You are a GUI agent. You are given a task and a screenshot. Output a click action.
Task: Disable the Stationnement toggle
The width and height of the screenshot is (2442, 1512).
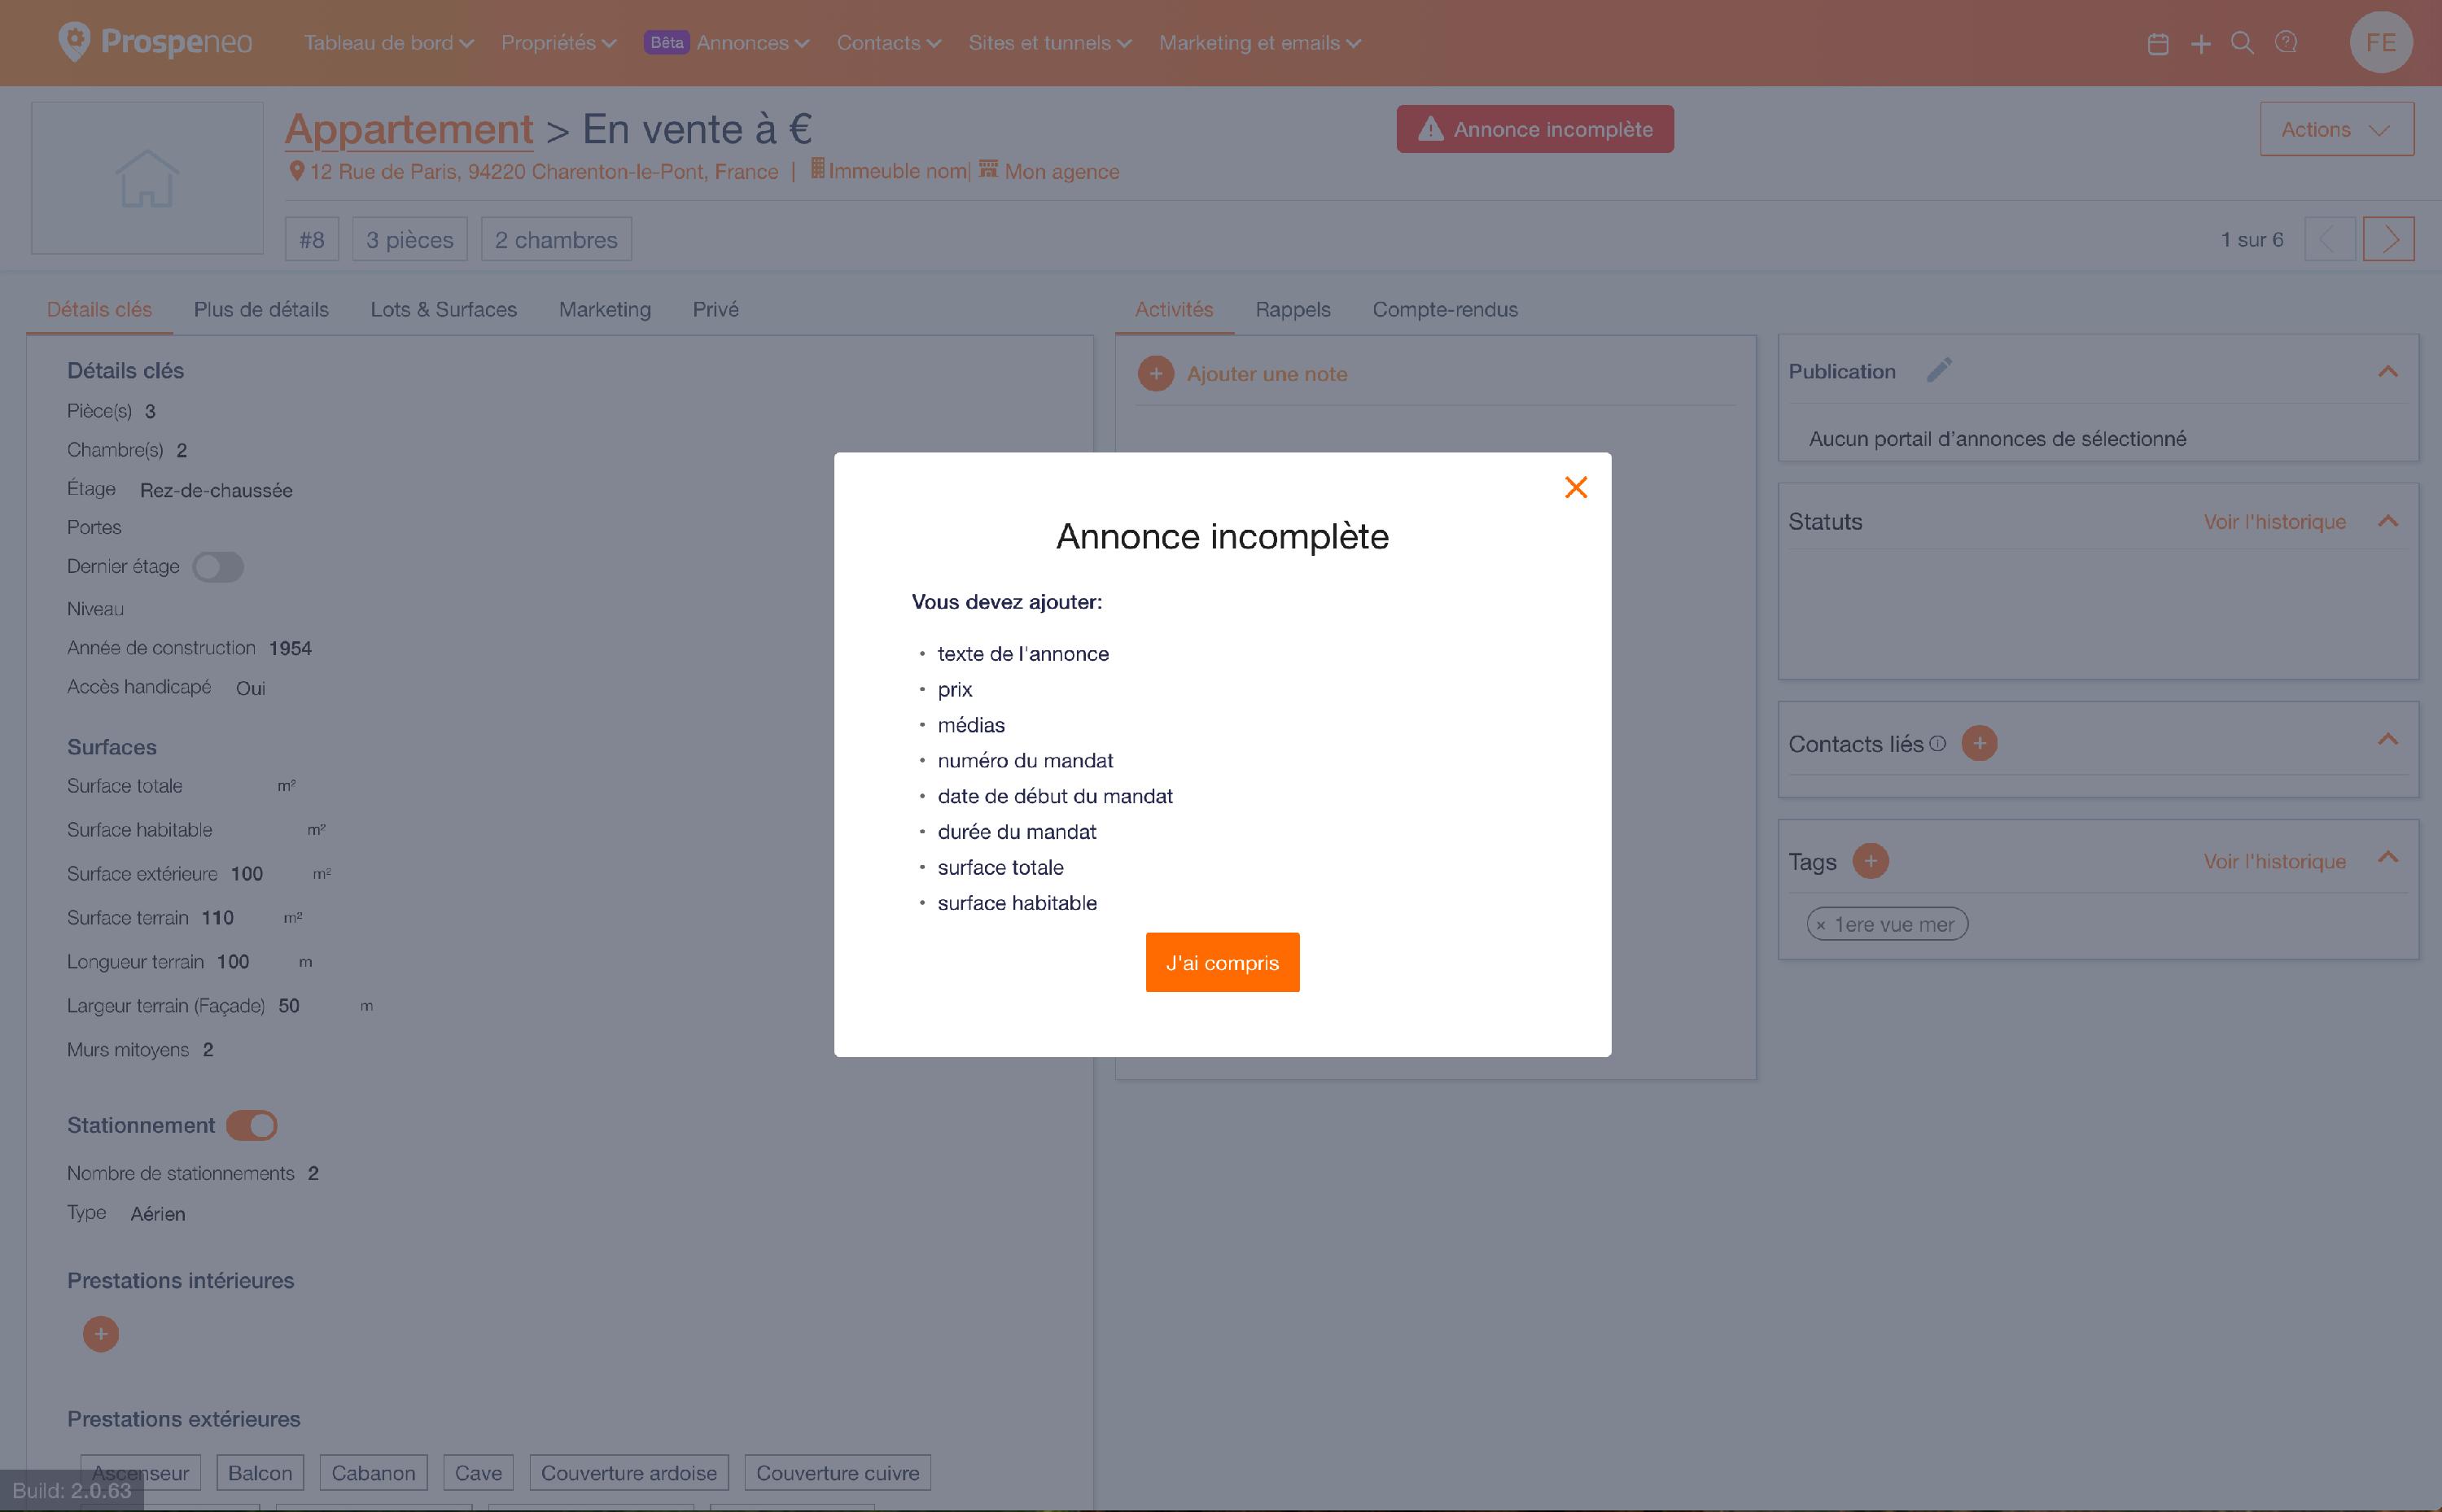pyautogui.click(x=251, y=1125)
